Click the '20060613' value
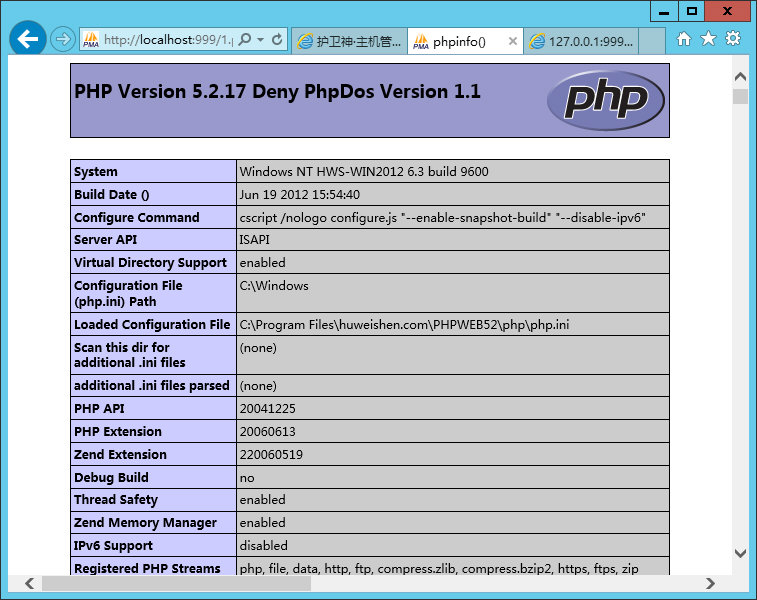 coord(267,432)
